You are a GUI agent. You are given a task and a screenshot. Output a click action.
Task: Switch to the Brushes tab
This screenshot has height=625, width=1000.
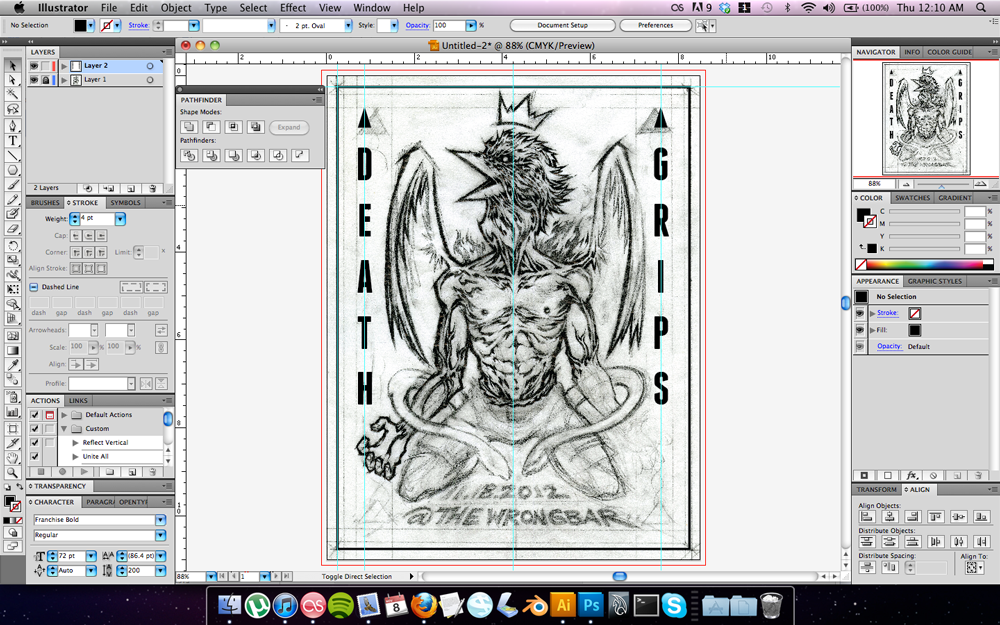coord(45,202)
